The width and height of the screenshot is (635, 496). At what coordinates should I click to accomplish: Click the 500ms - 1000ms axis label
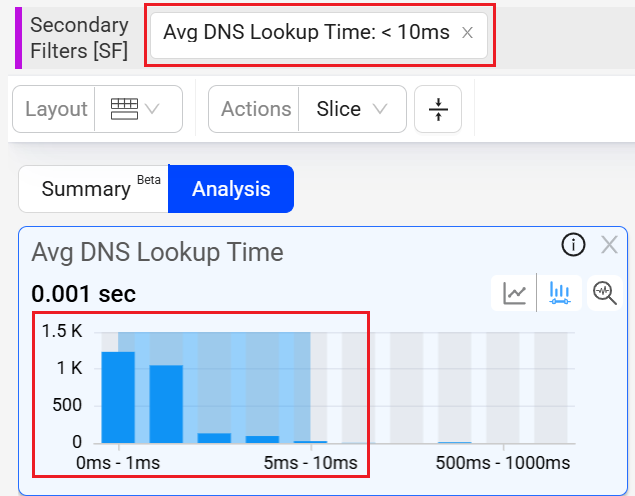[503, 463]
